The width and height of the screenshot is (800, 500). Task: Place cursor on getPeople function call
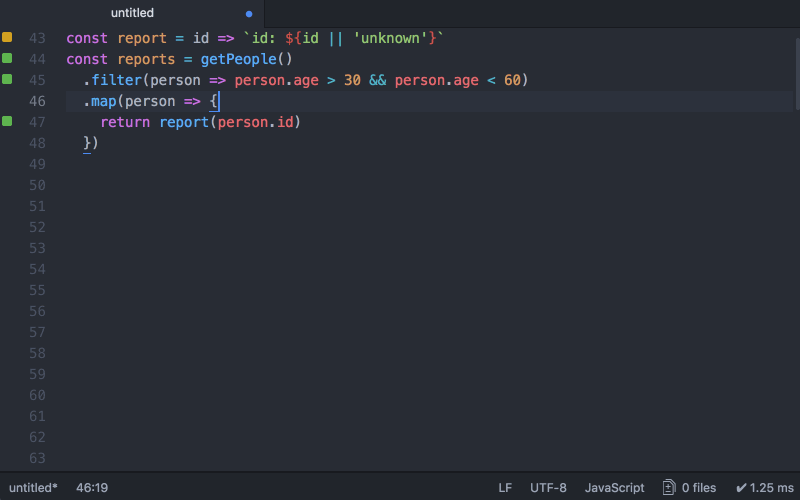click(238, 59)
